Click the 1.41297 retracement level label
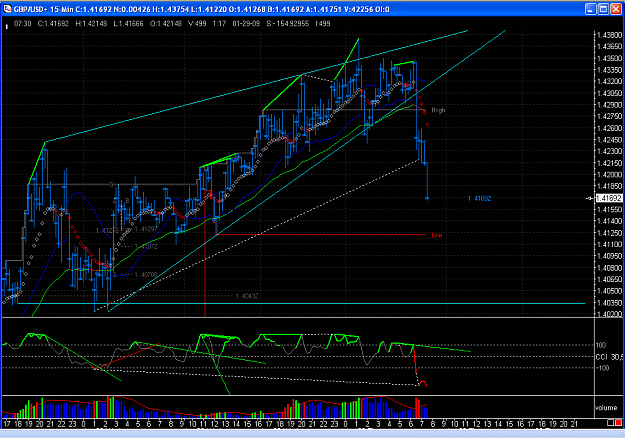This screenshot has width=625, height=438. pyautogui.click(x=146, y=229)
